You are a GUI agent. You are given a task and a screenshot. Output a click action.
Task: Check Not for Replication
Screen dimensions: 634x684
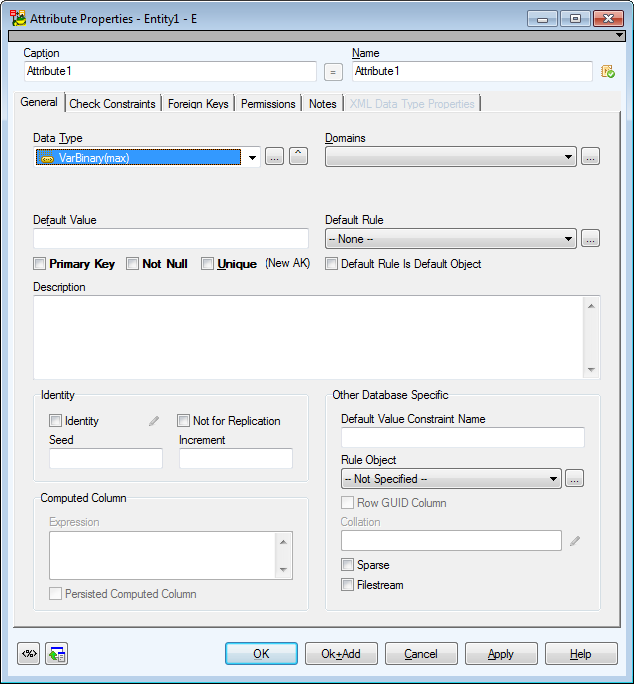pos(183,421)
